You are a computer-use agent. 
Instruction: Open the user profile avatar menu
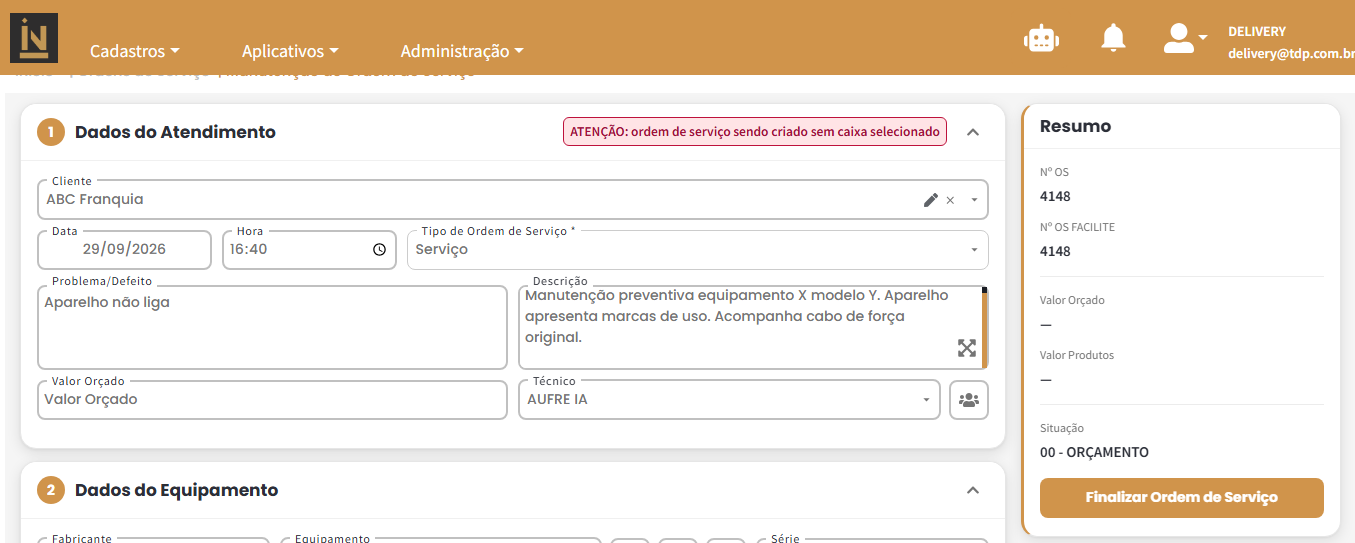click(x=1185, y=38)
